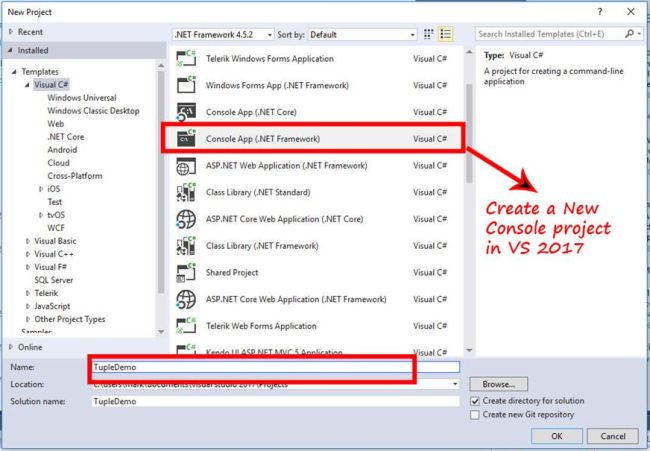Close the New Project dialog

tap(631, 12)
